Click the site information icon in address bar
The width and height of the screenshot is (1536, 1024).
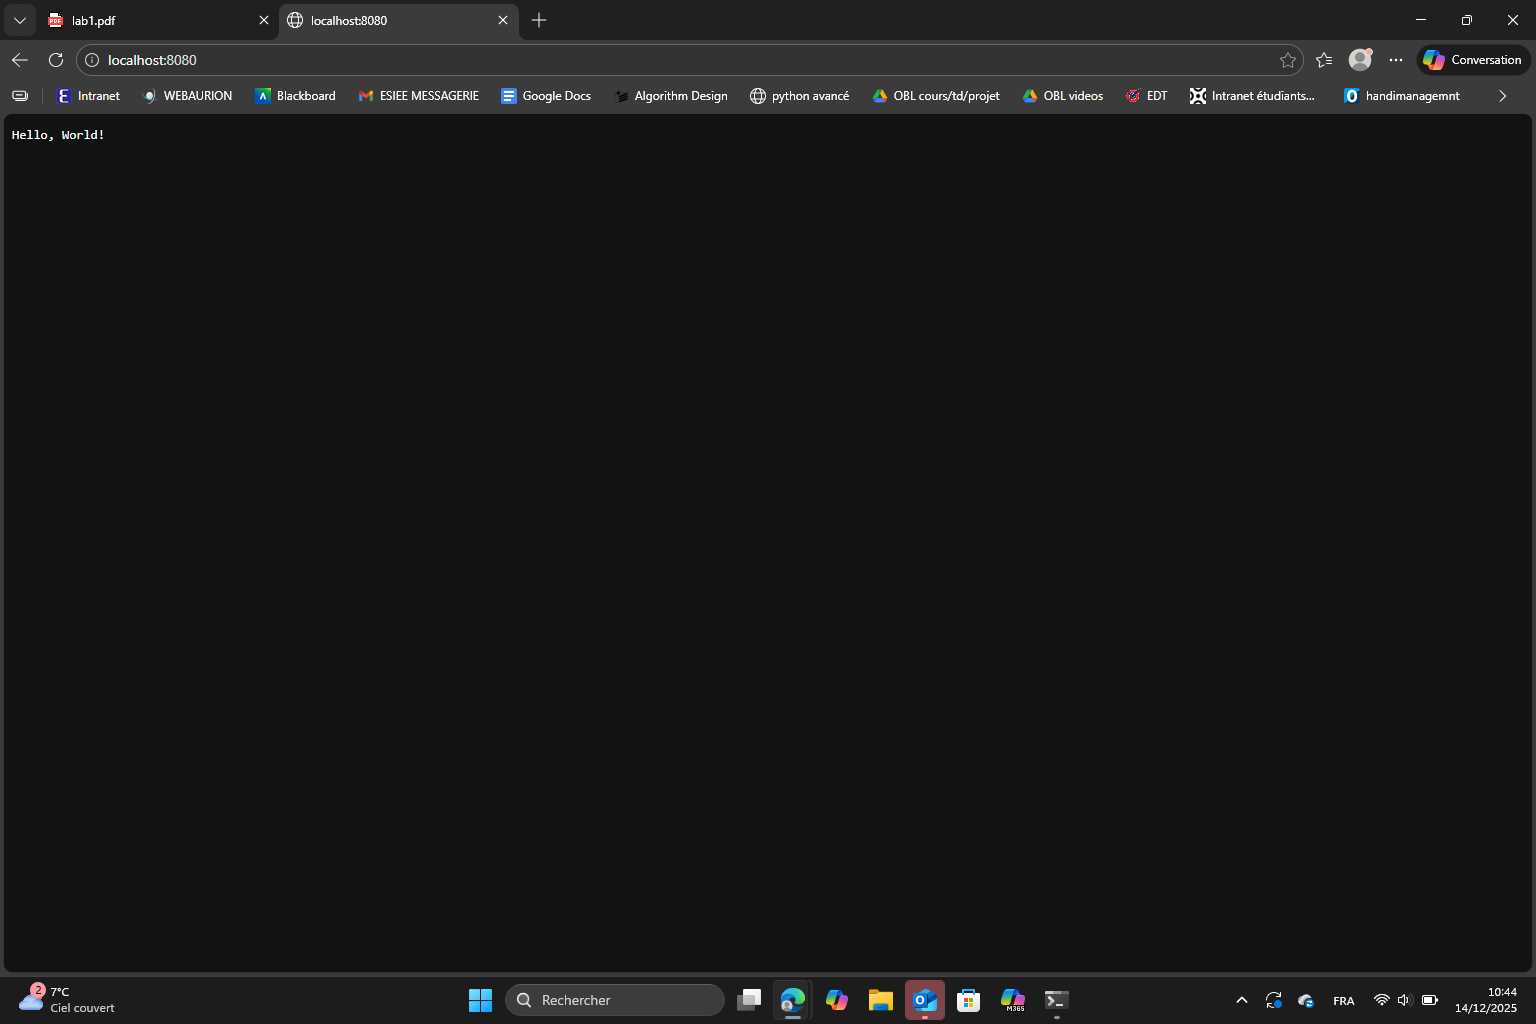[91, 60]
